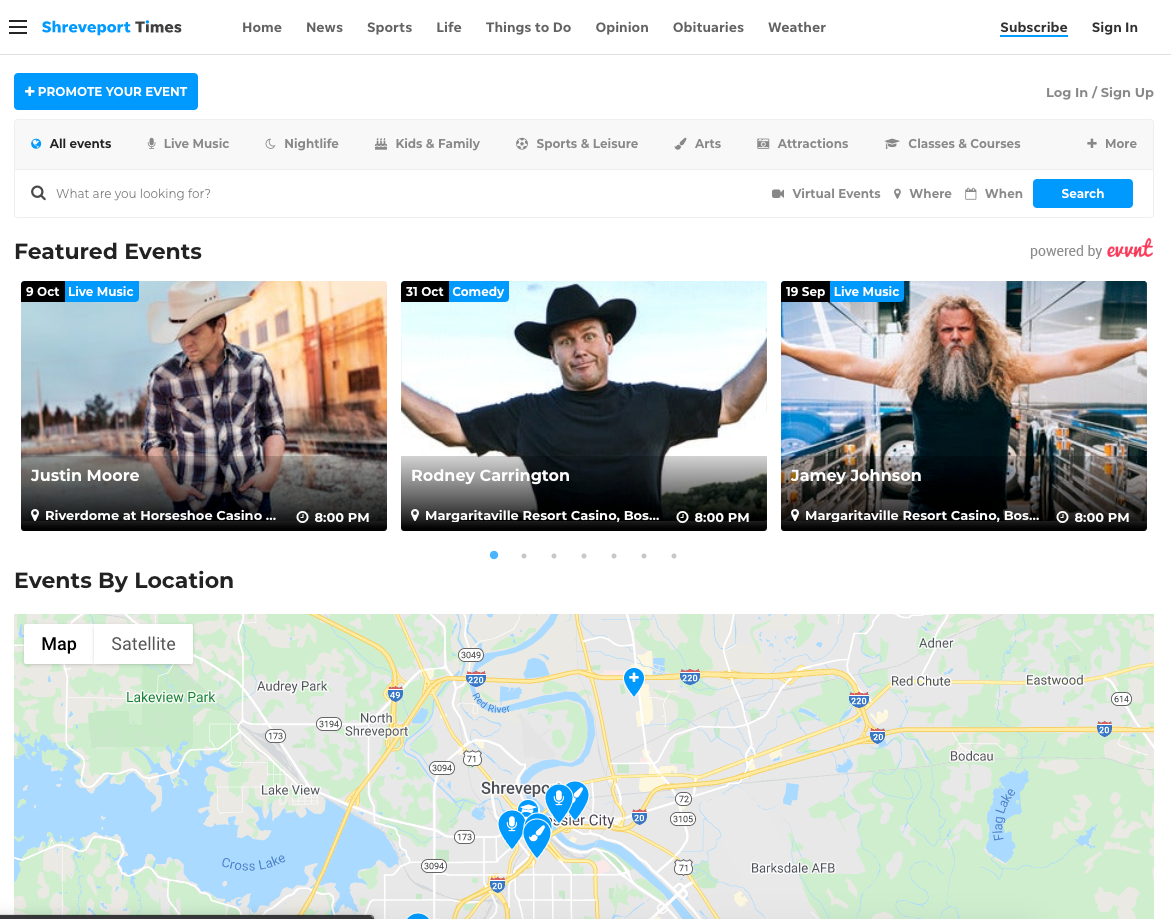Open the Justin Moore event card
The image size is (1171, 919).
(204, 406)
